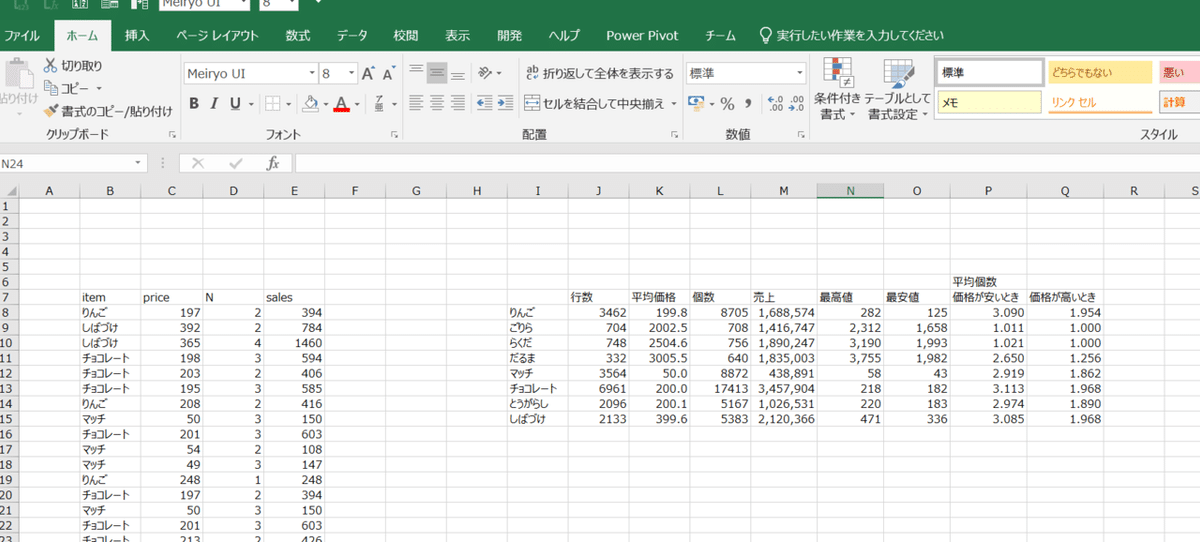Switch to the 挿入 (Insert) tab

(137, 35)
